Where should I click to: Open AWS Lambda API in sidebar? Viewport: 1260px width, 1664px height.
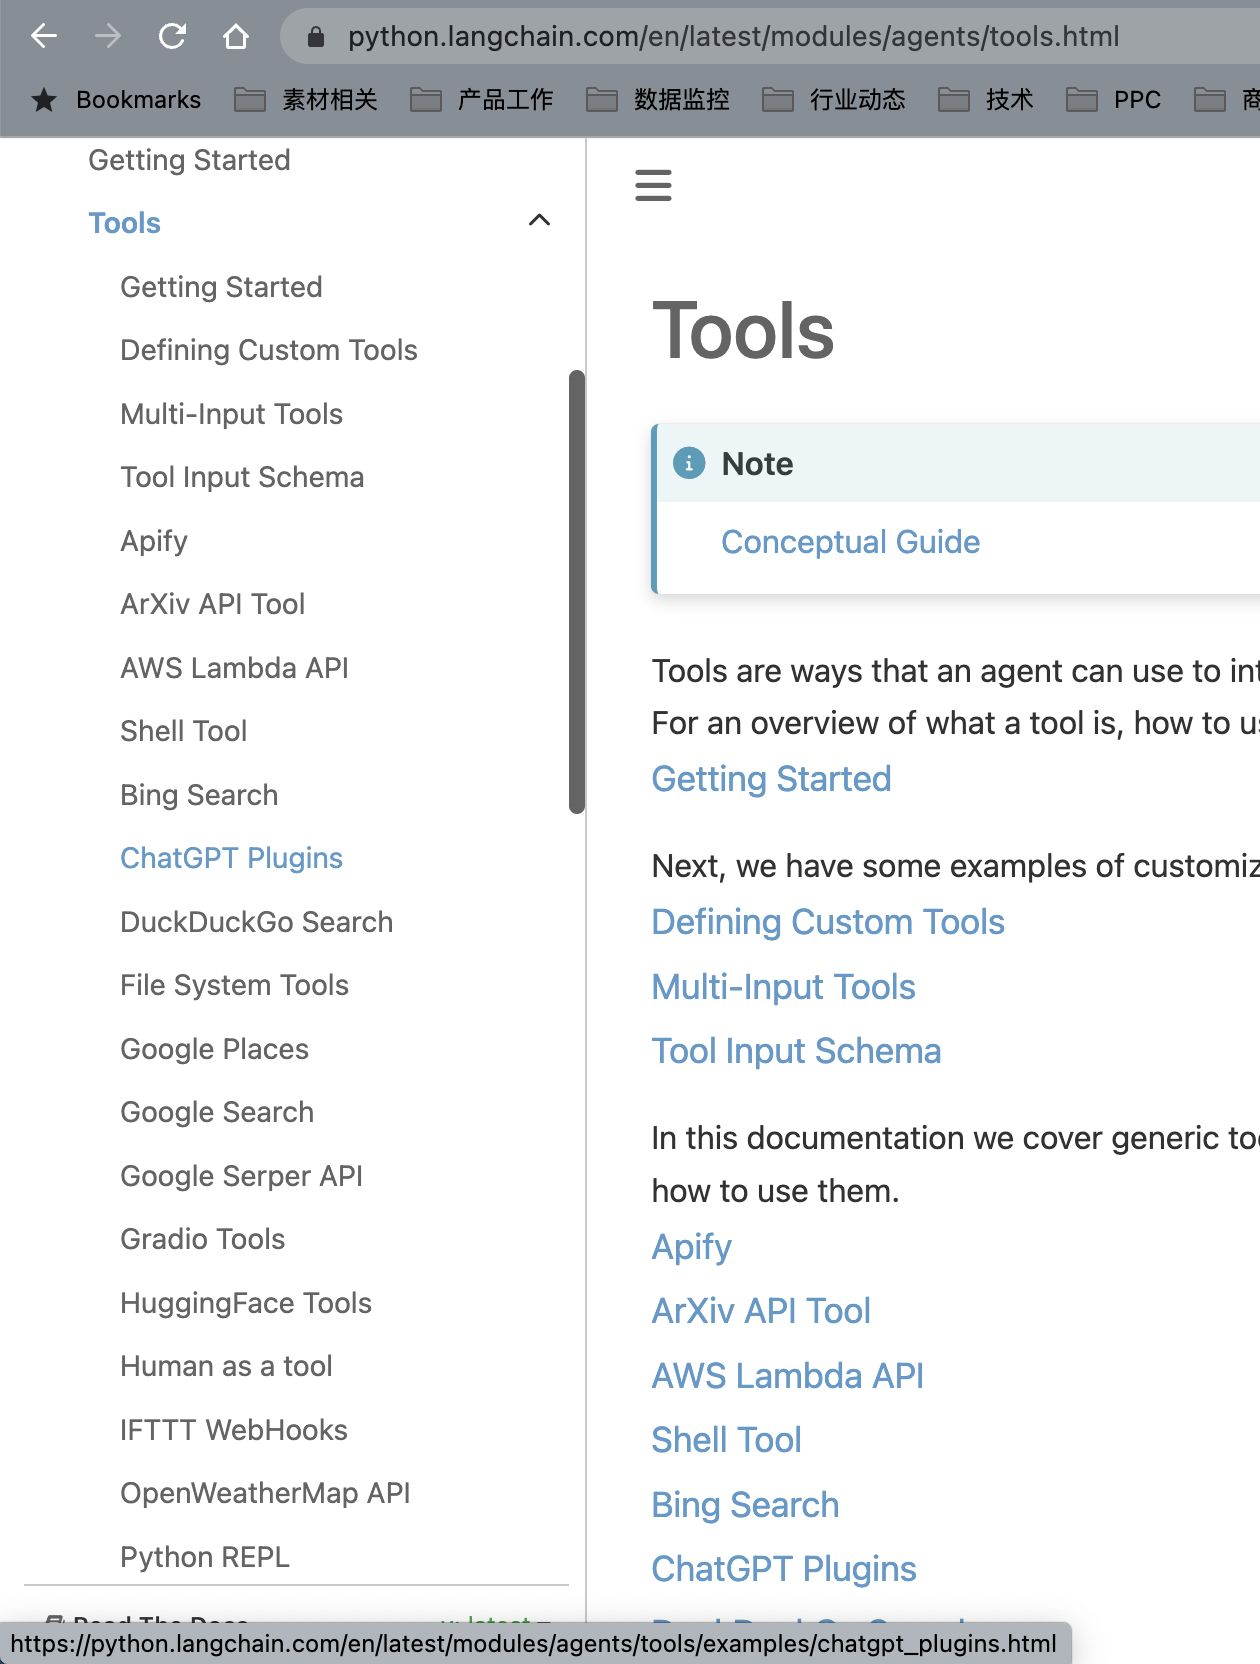[x=235, y=668]
